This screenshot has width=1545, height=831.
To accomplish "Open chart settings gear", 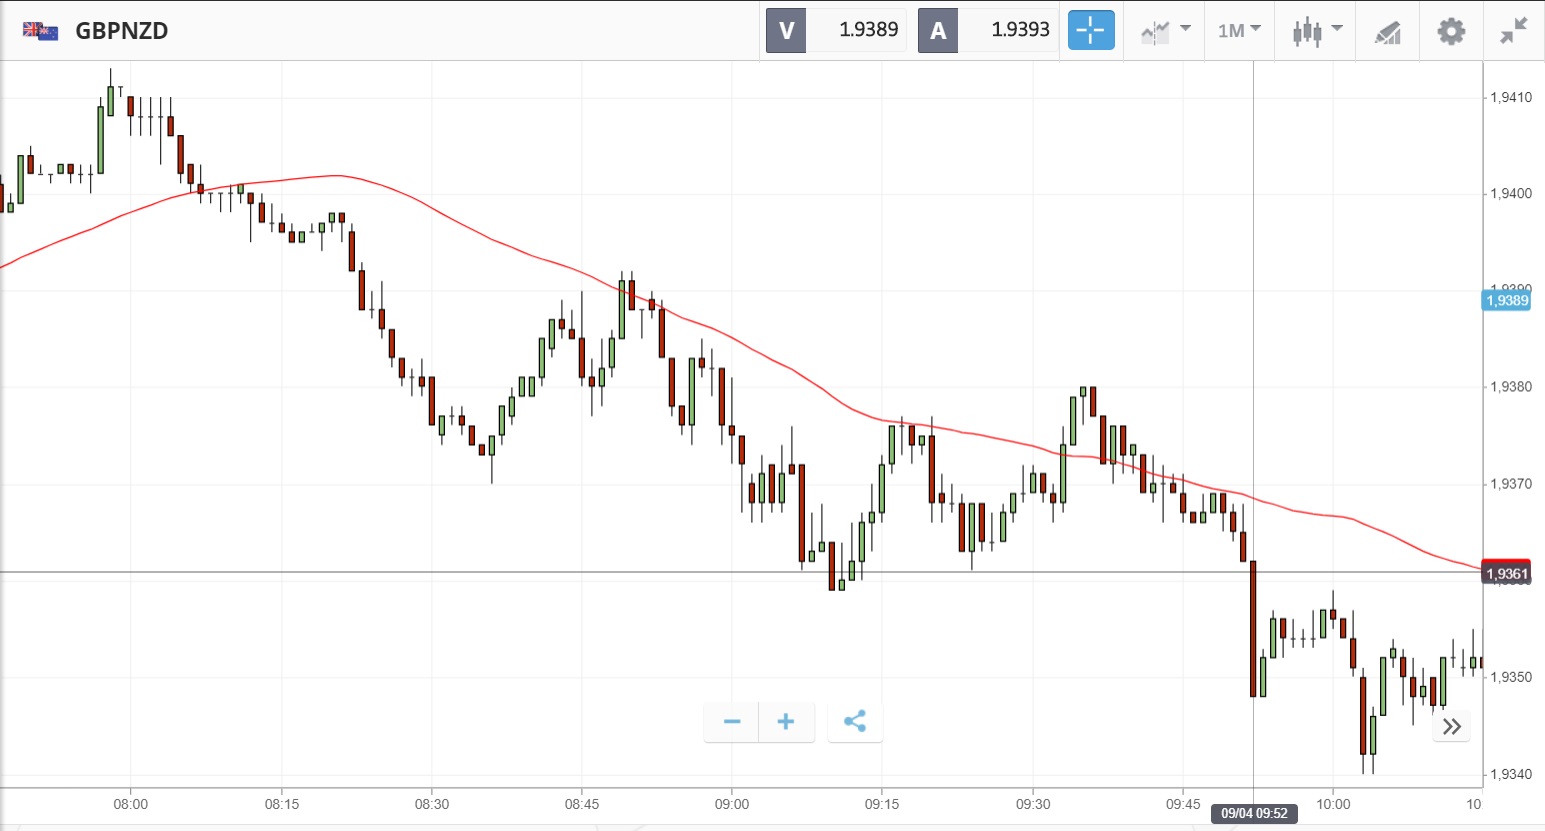I will [x=1451, y=30].
